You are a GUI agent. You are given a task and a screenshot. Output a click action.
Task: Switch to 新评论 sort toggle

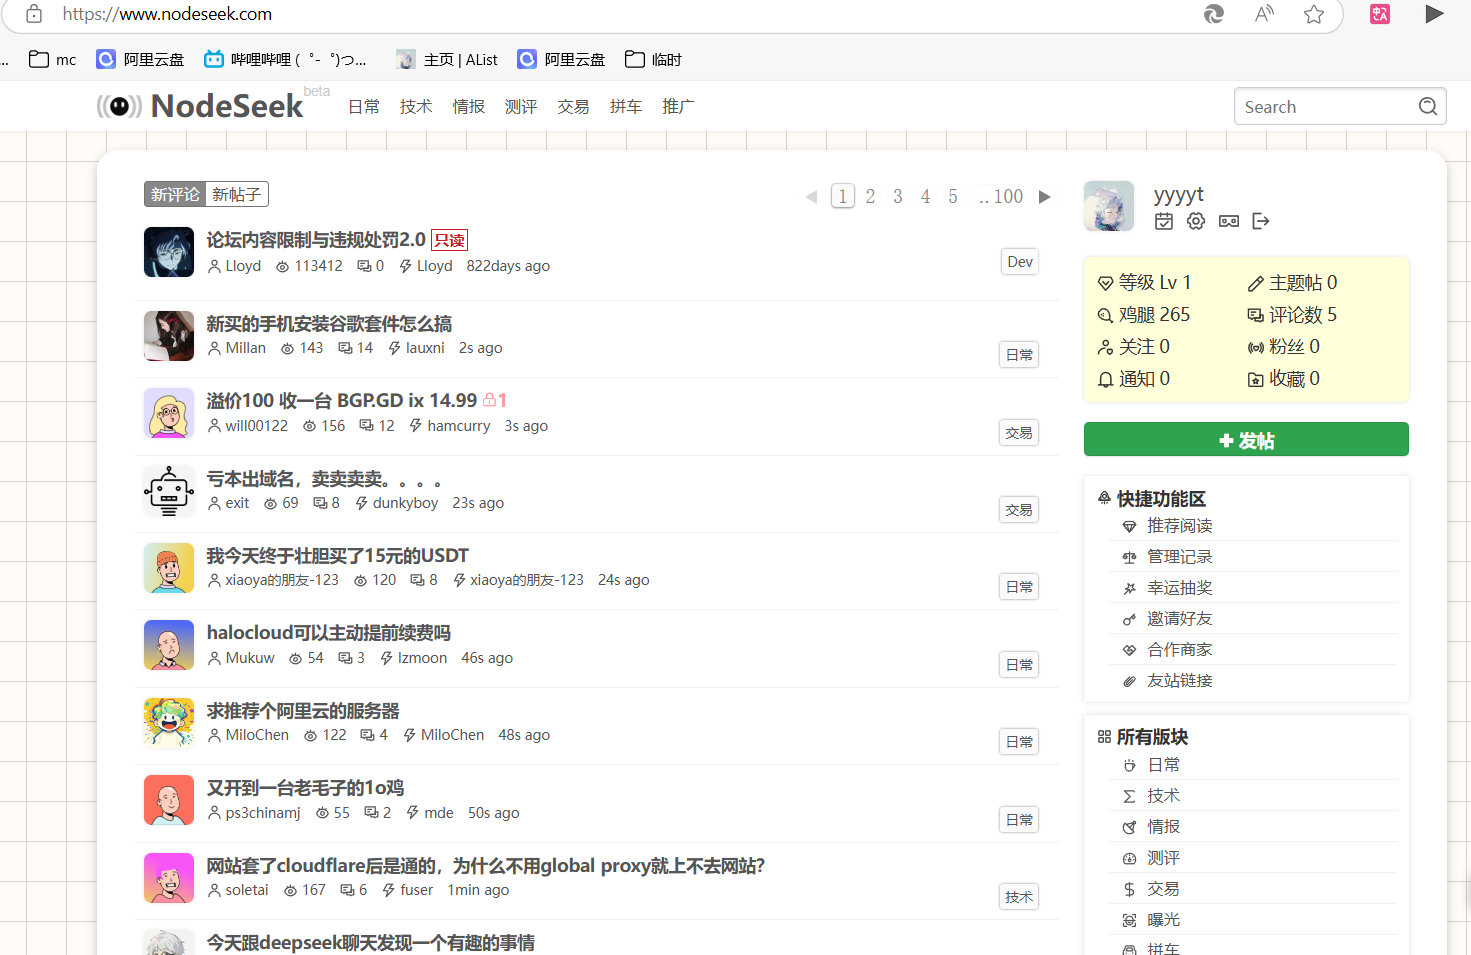(x=175, y=194)
